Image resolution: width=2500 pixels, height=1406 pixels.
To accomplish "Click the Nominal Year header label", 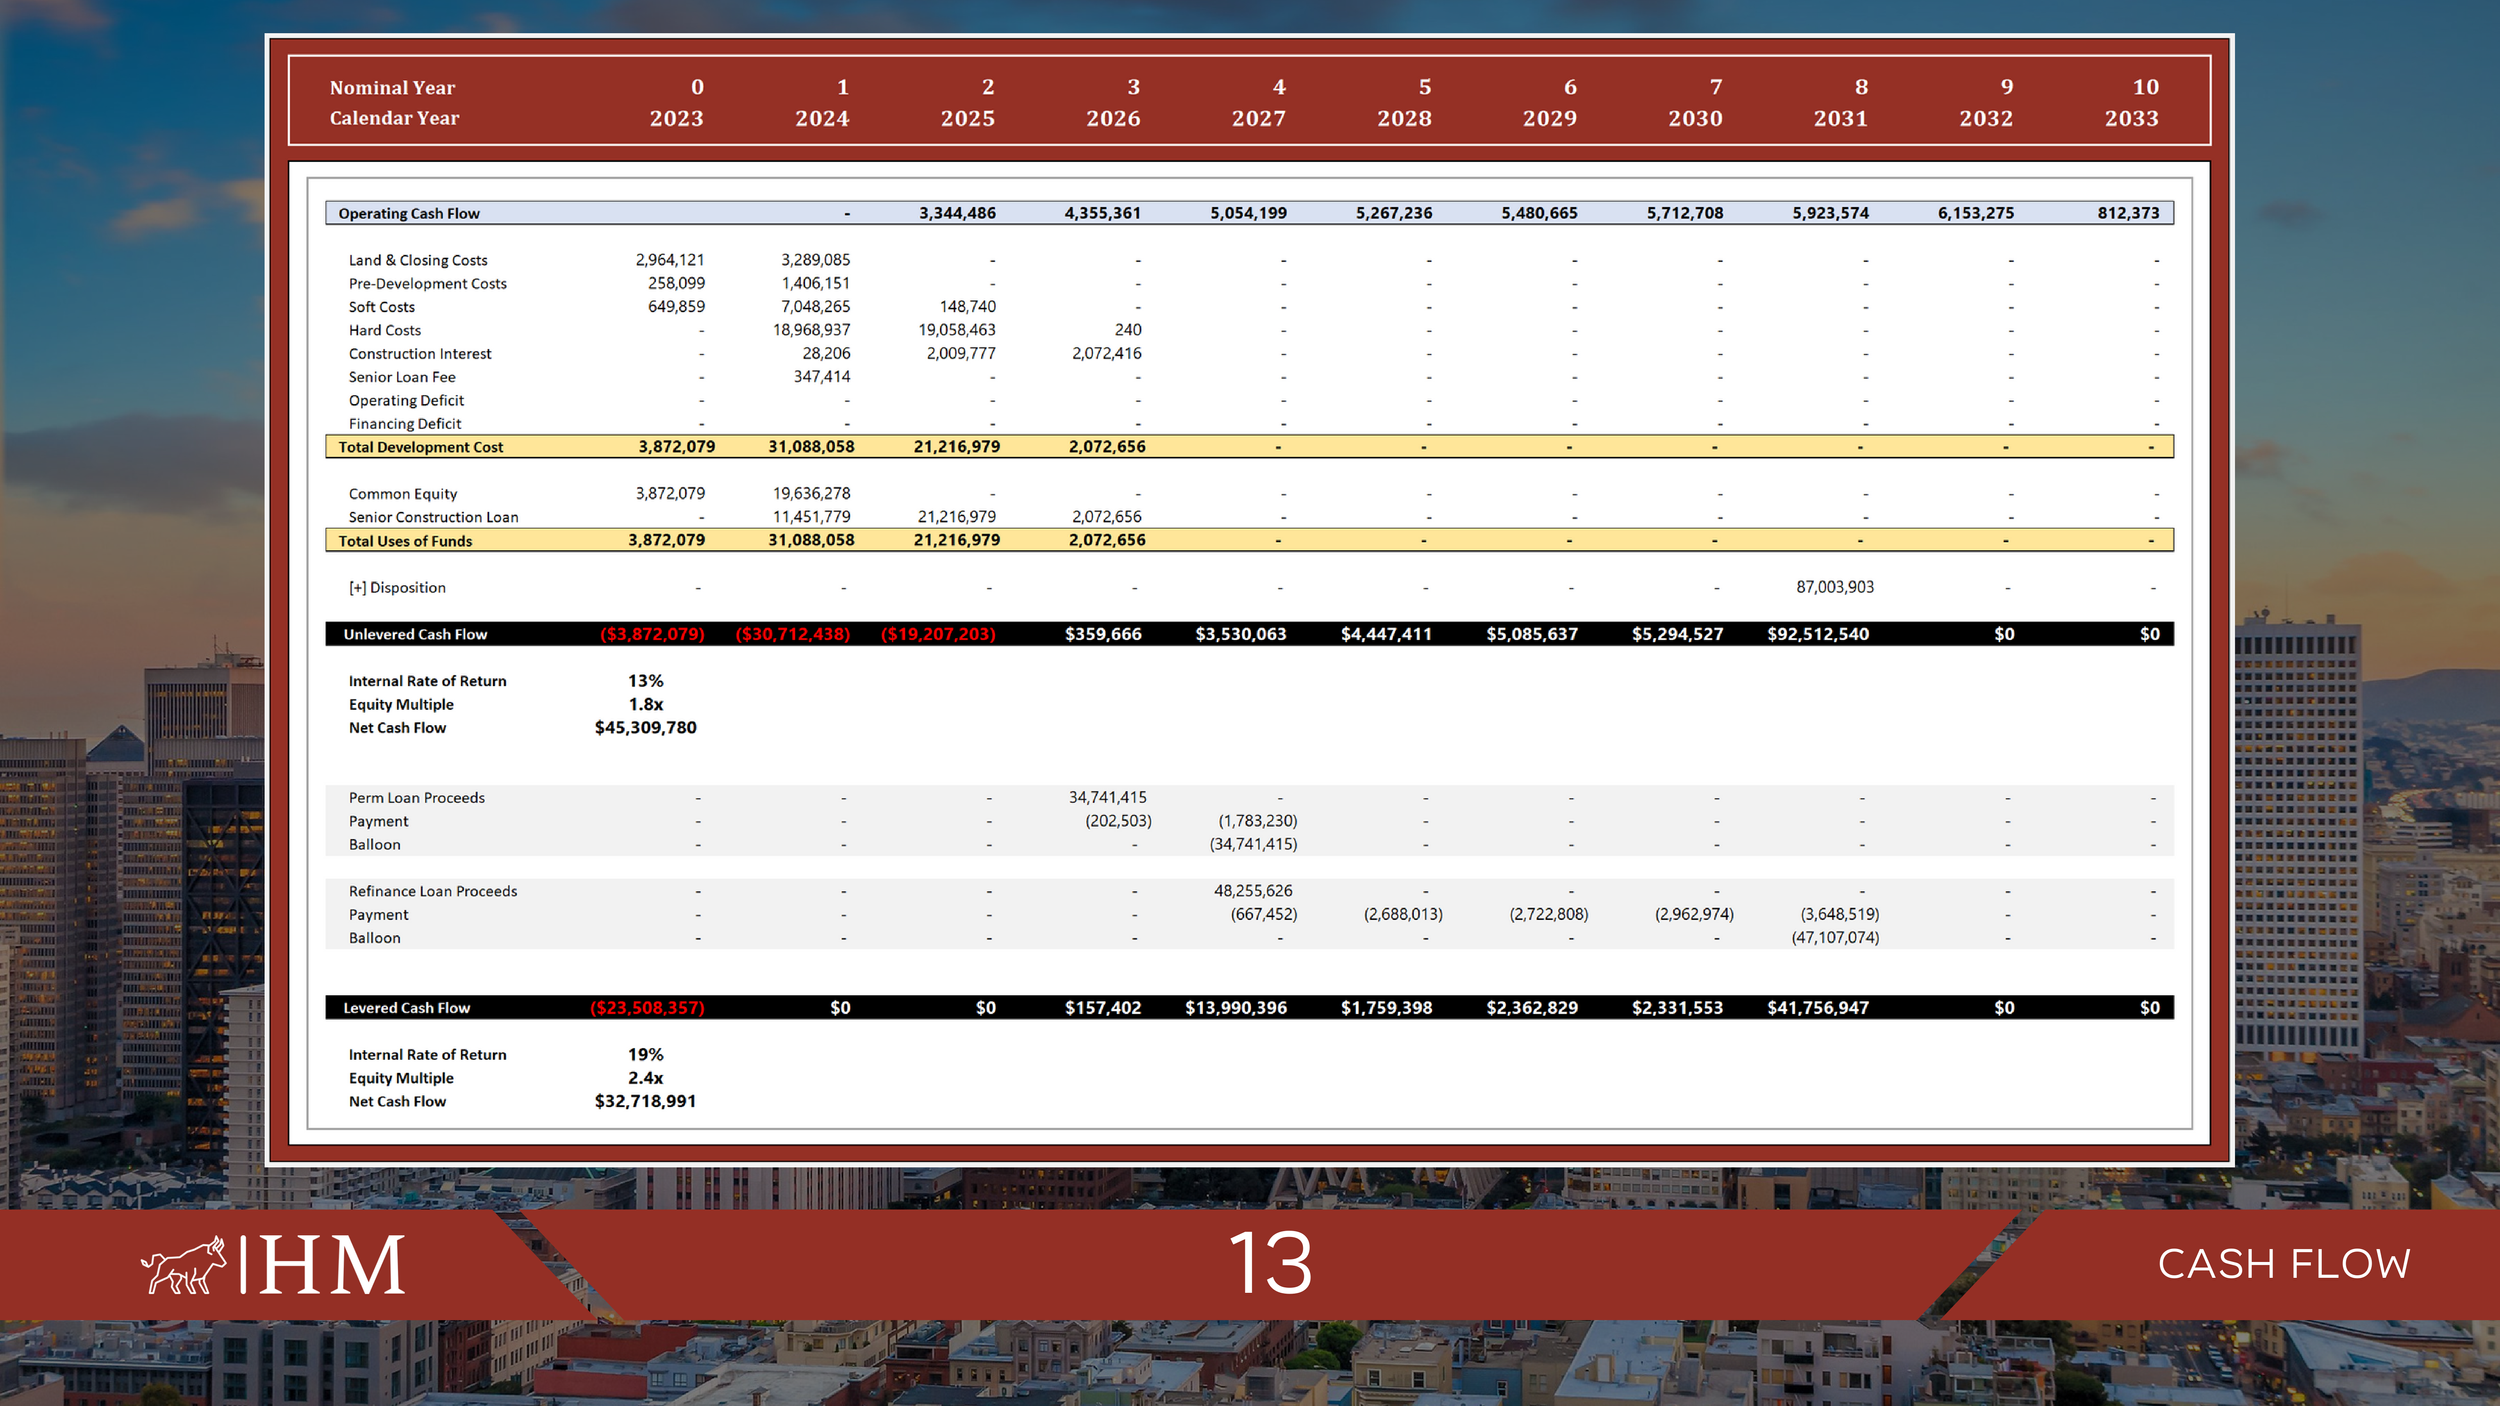I will click(392, 88).
